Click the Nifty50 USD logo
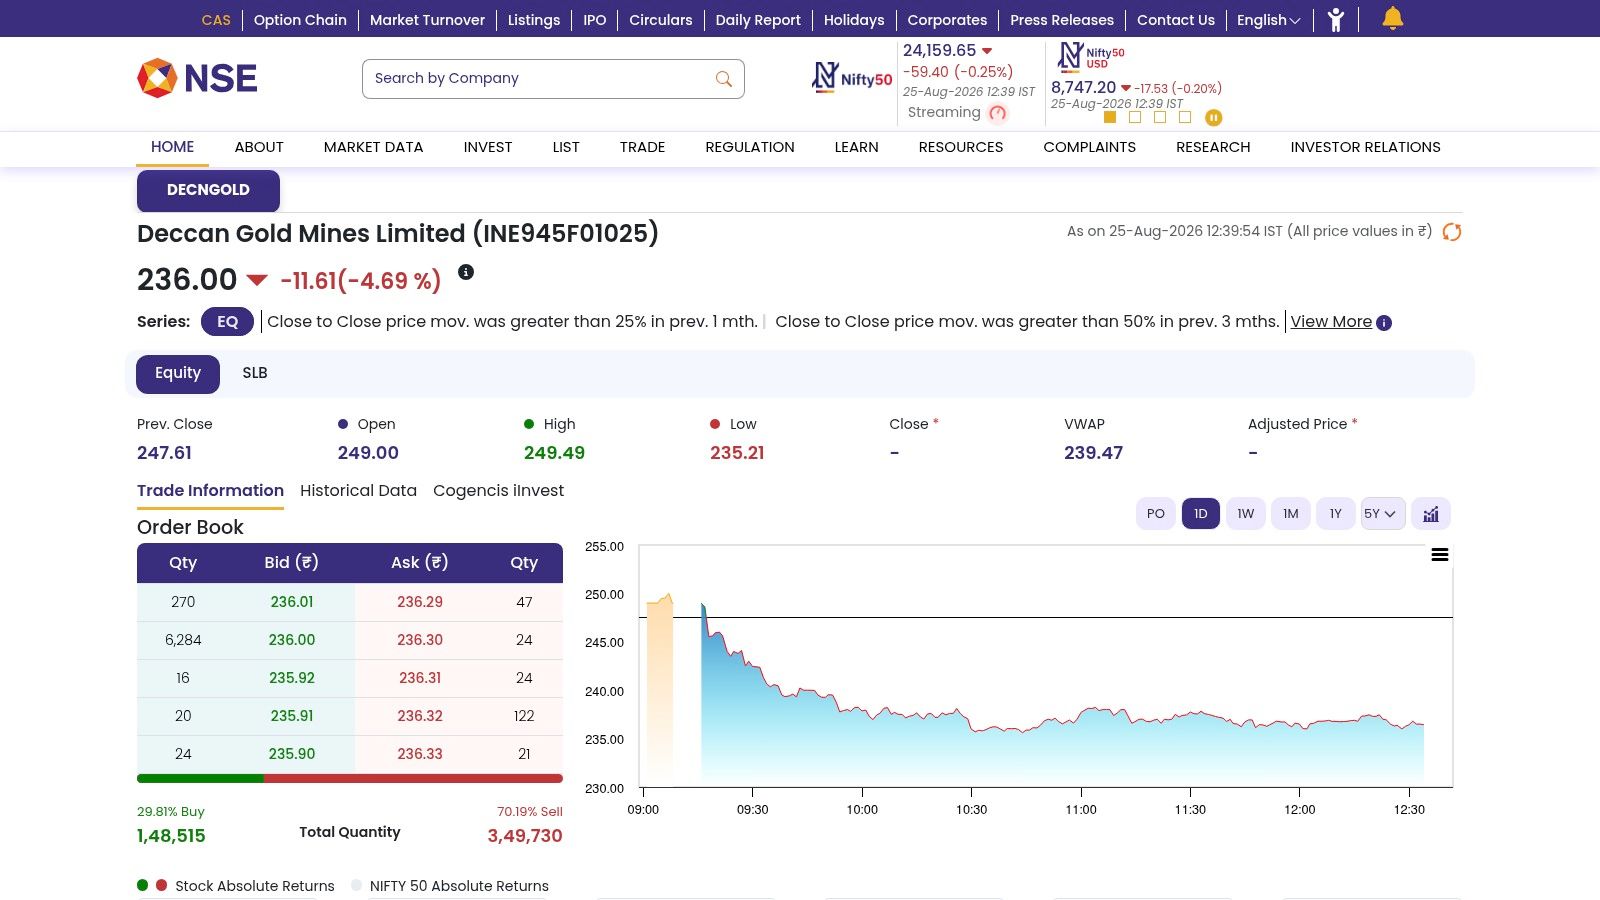The height and width of the screenshot is (900, 1600). [x=1091, y=57]
